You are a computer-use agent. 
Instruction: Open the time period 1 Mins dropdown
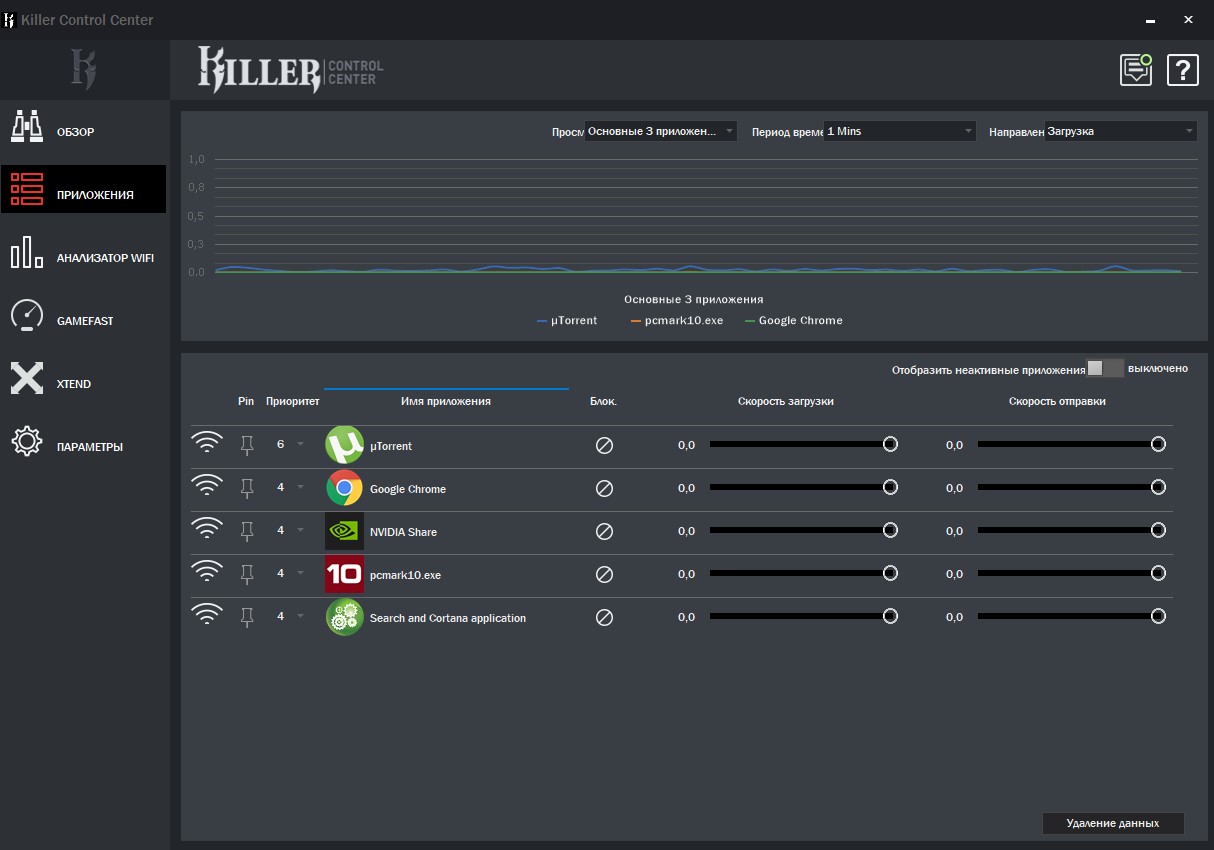tap(899, 131)
